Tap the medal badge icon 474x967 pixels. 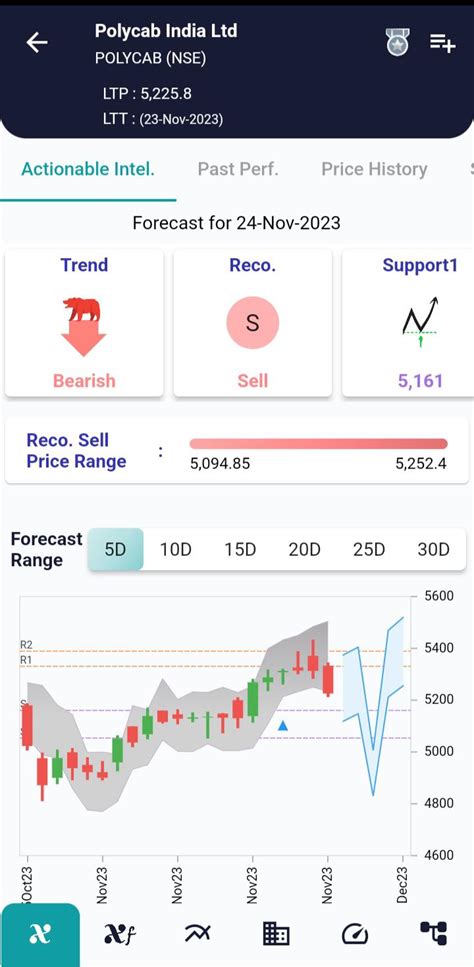point(398,43)
